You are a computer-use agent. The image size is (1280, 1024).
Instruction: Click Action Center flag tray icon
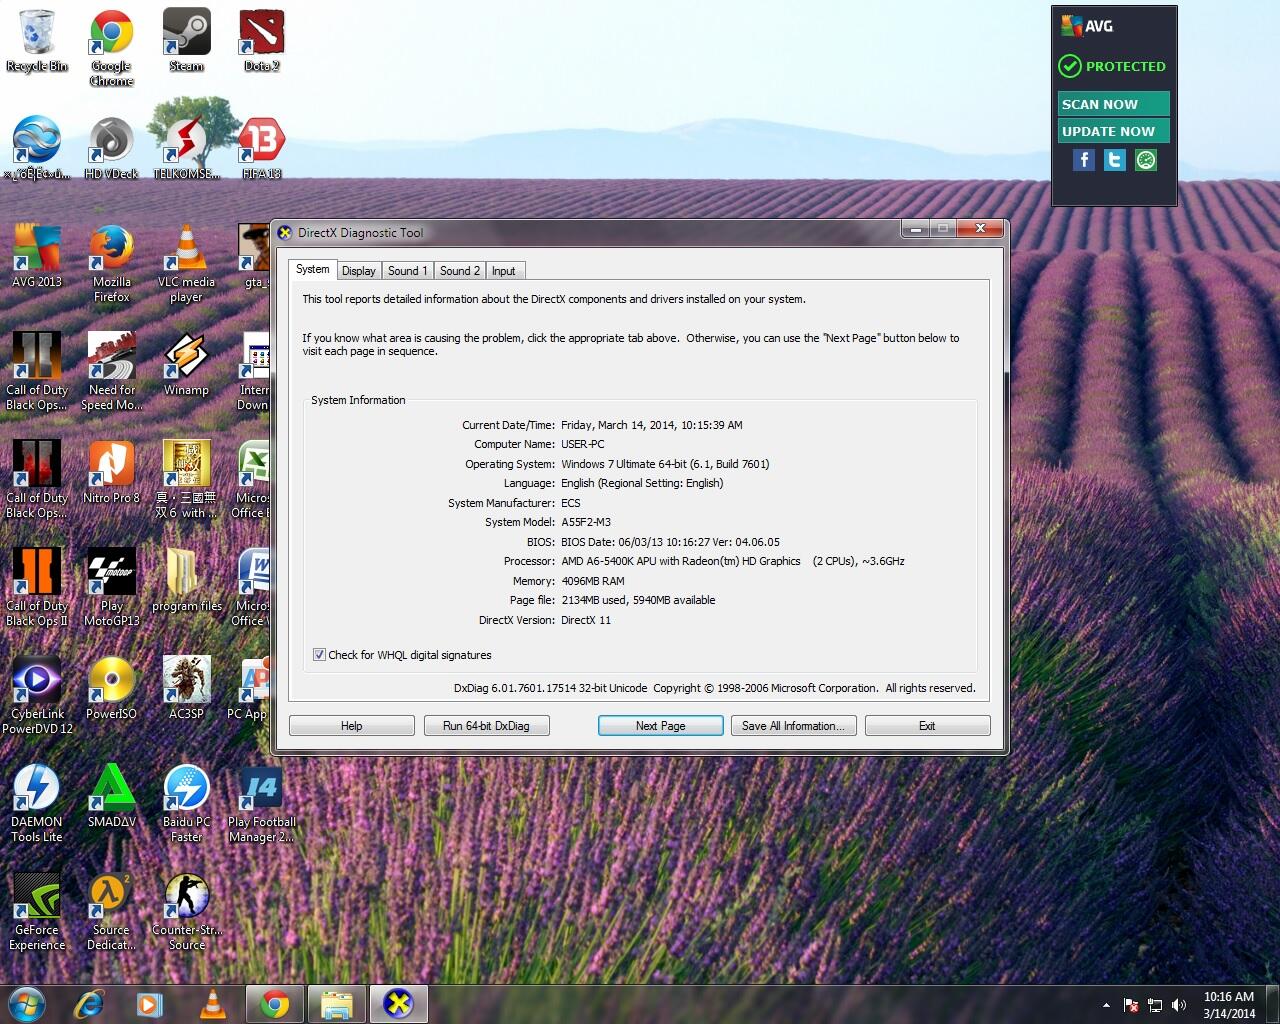point(1131,1005)
